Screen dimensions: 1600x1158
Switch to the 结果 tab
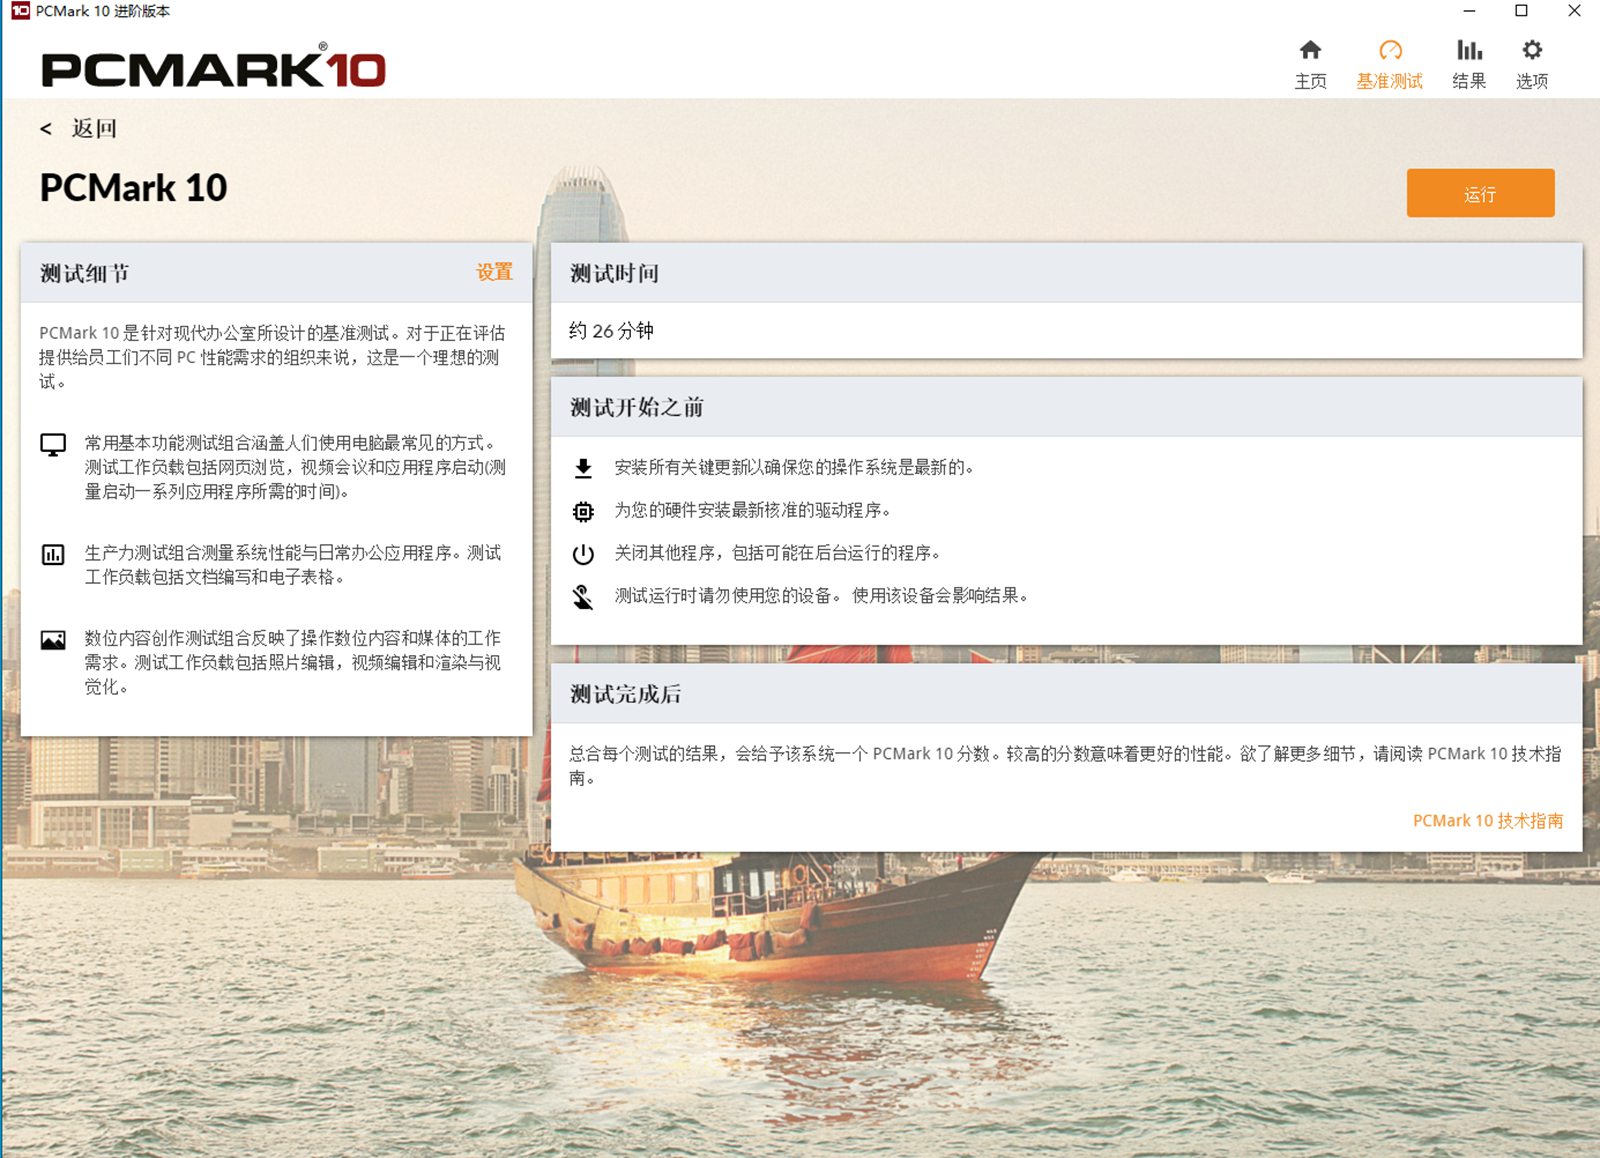(1469, 65)
